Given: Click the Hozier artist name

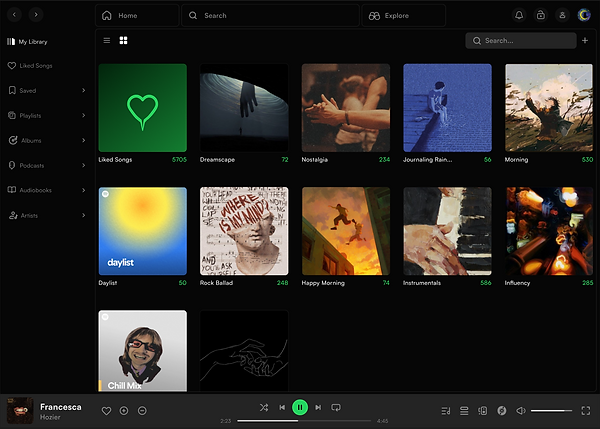Looking at the screenshot, I should click(50, 417).
